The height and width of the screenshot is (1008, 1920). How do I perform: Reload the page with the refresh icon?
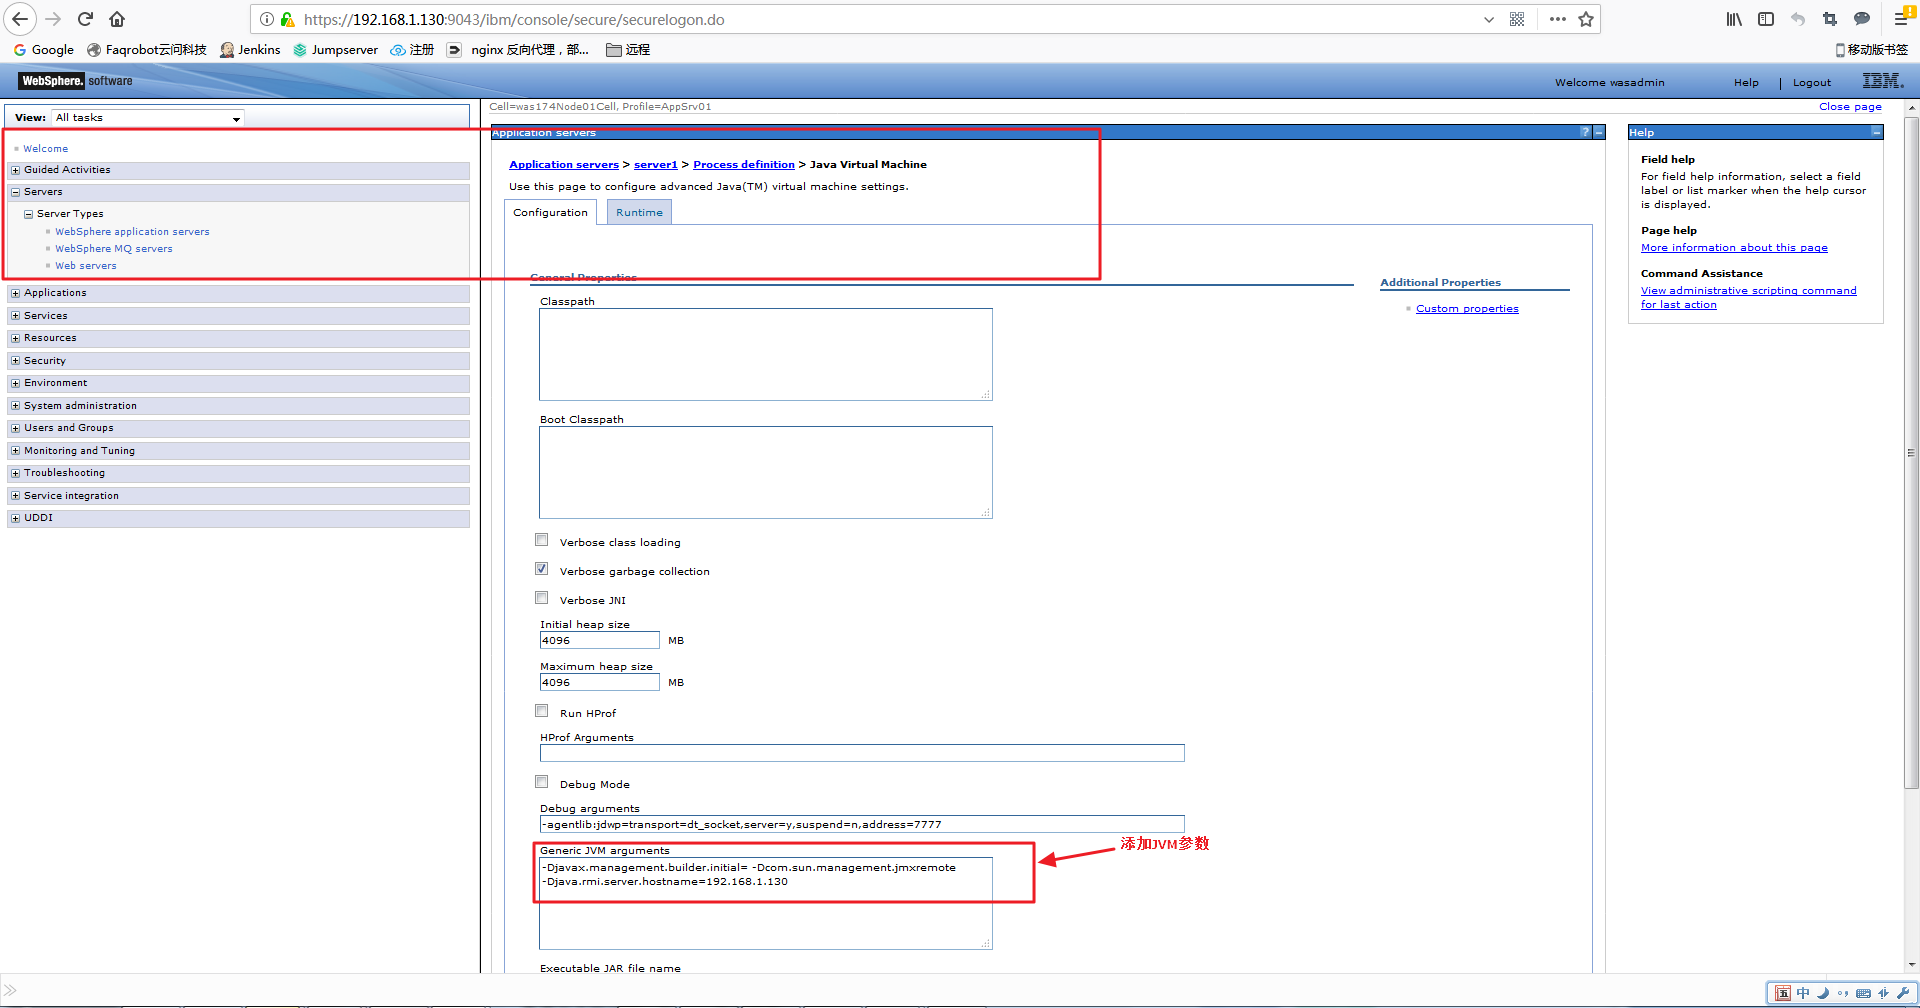[x=85, y=19]
